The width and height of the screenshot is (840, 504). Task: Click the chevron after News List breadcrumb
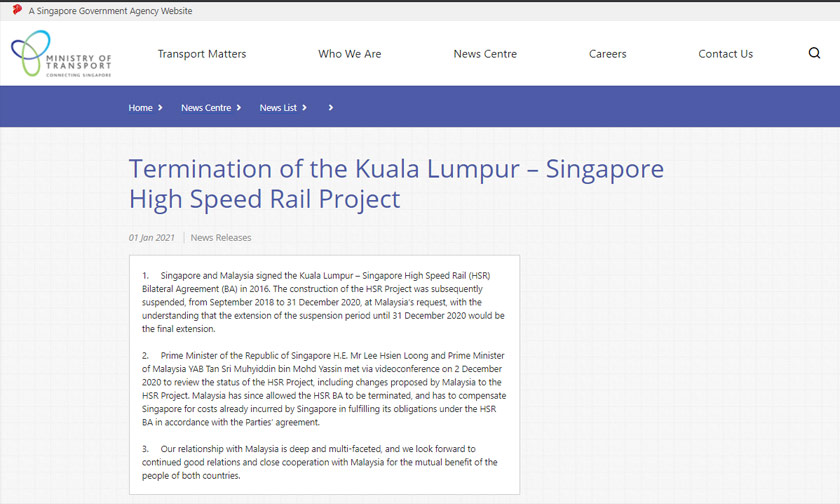click(x=304, y=108)
